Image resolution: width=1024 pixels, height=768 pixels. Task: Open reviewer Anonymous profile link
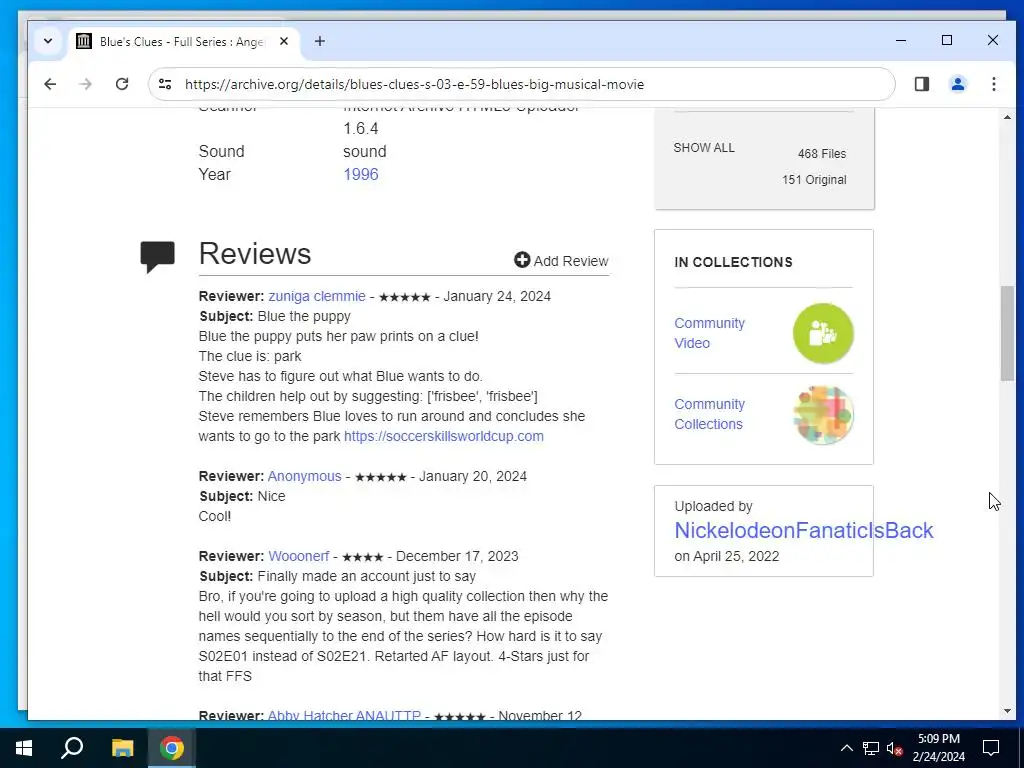[304, 476]
